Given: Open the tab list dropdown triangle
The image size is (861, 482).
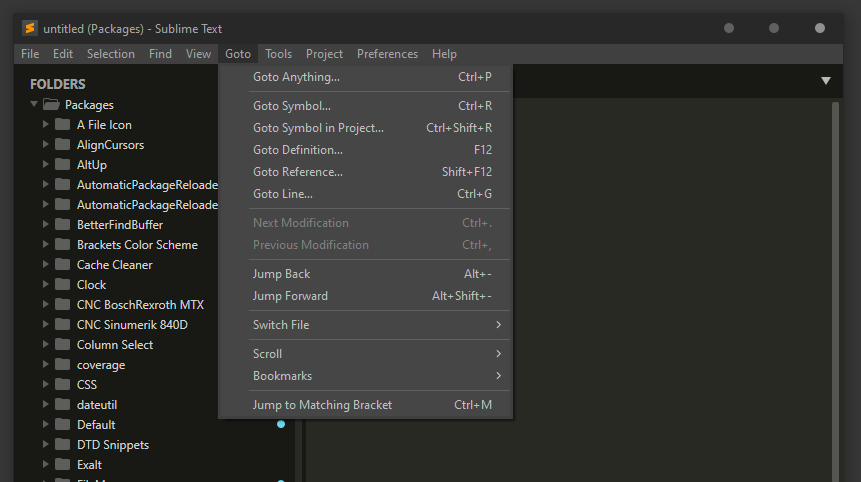Looking at the screenshot, I should tap(825, 81).
